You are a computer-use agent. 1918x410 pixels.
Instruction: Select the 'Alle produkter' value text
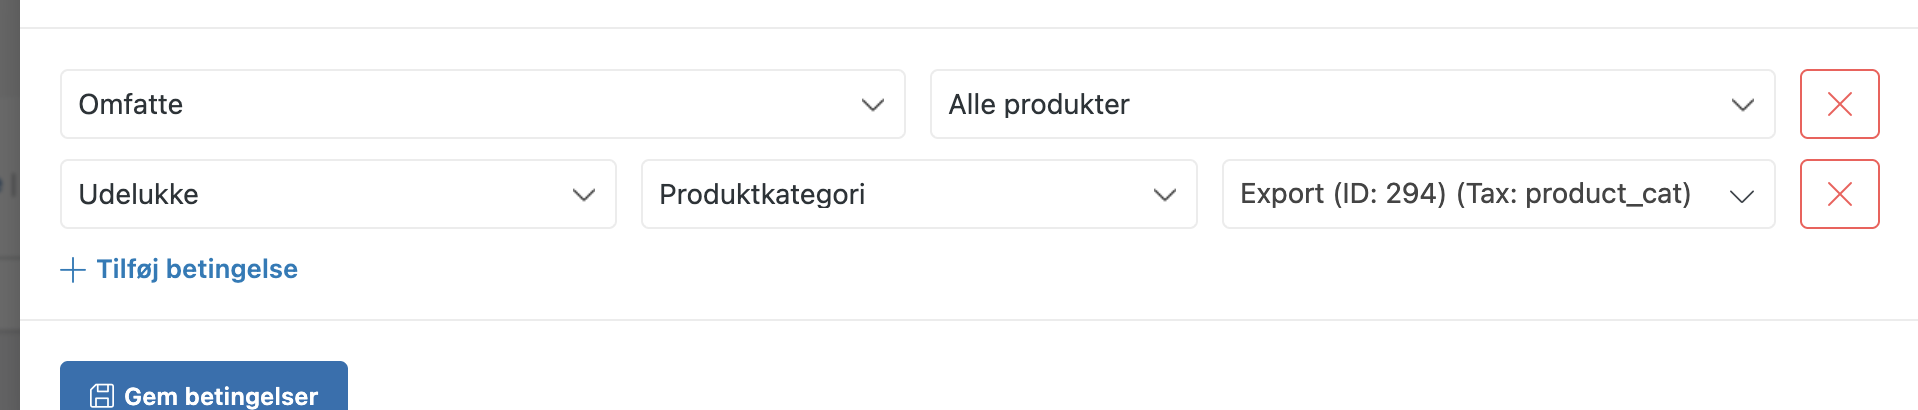[1039, 104]
